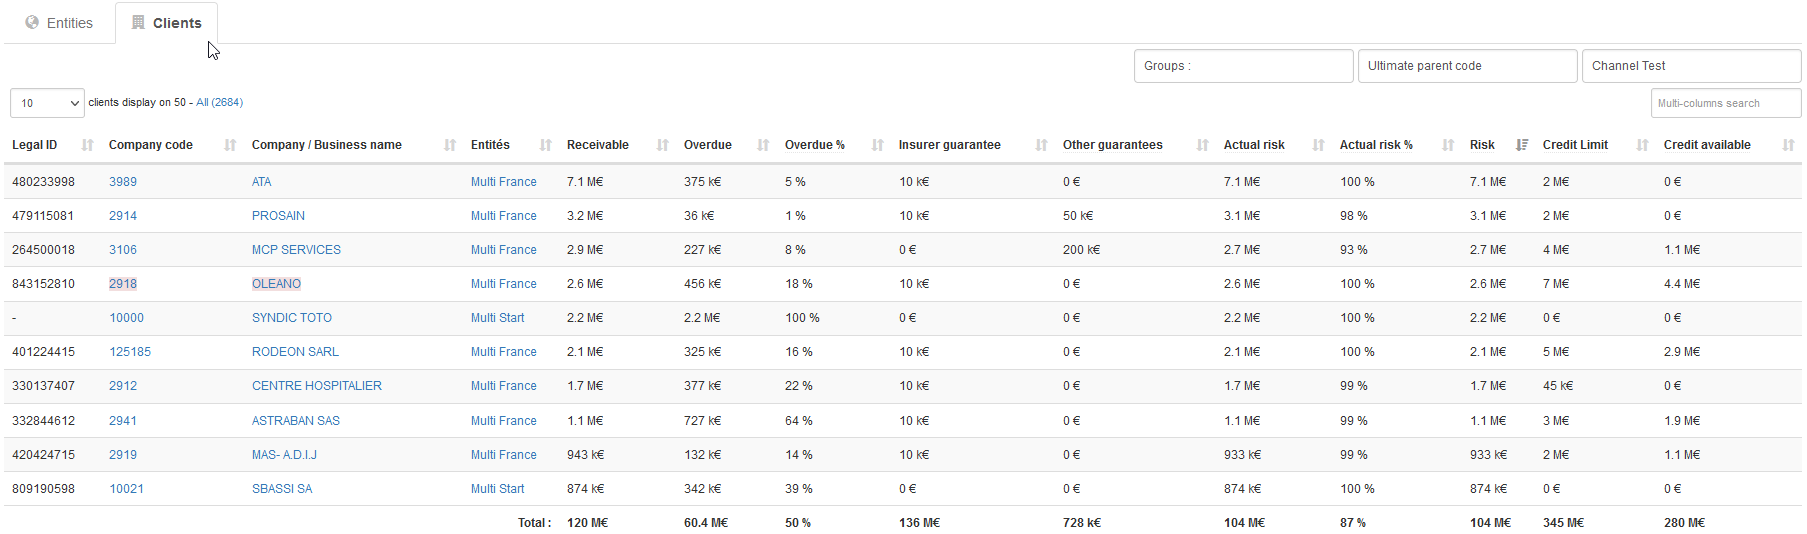Click the Channel Test filter field
Viewport: 1807px width, 534px height.
(1690, 66)
